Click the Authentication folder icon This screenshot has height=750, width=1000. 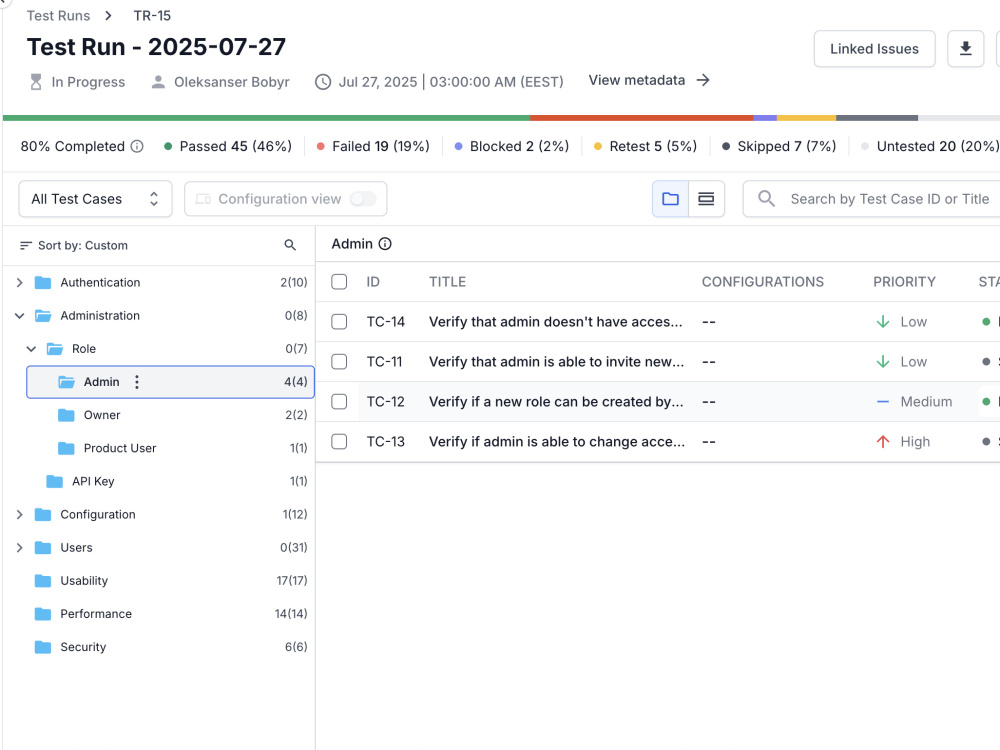click(43, 283)
